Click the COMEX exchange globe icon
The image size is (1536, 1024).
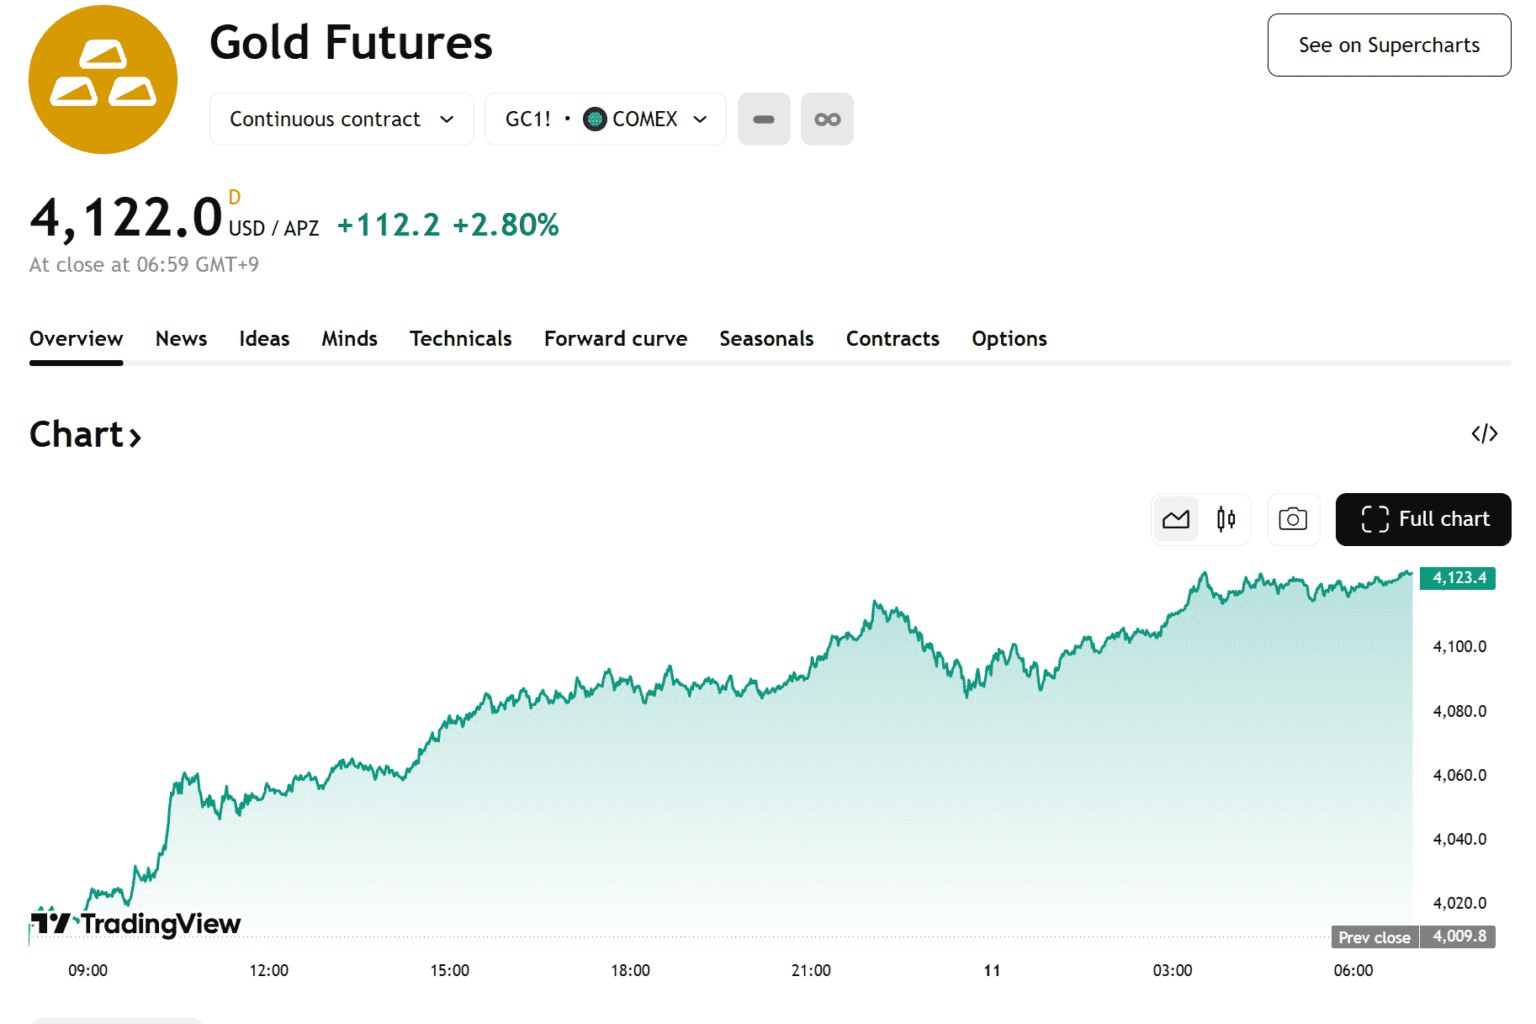(595, 119)
